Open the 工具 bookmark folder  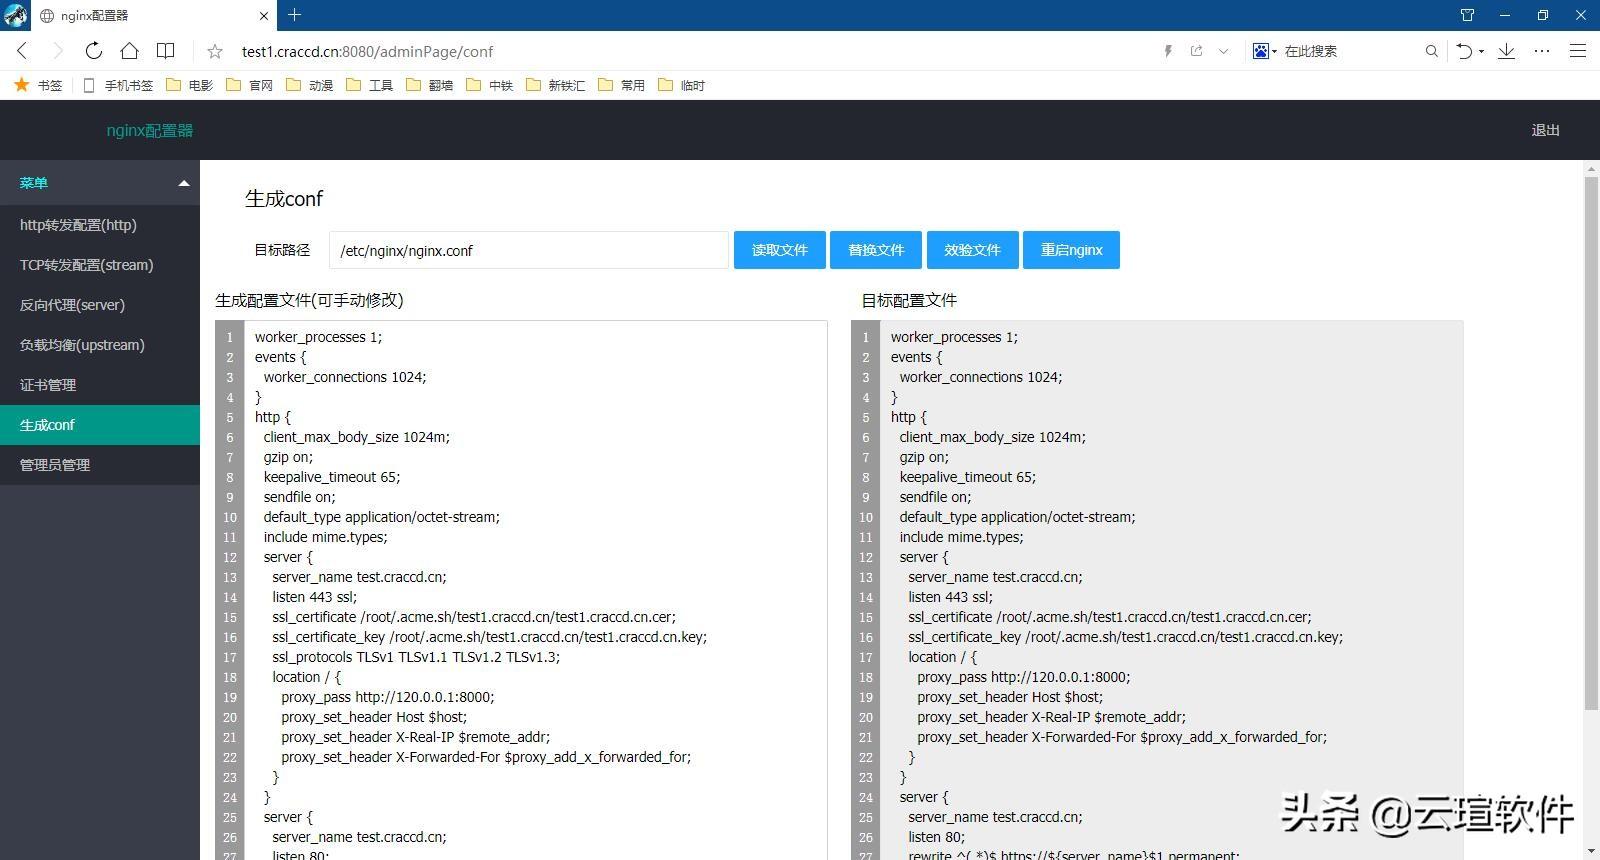click(370, 85)
